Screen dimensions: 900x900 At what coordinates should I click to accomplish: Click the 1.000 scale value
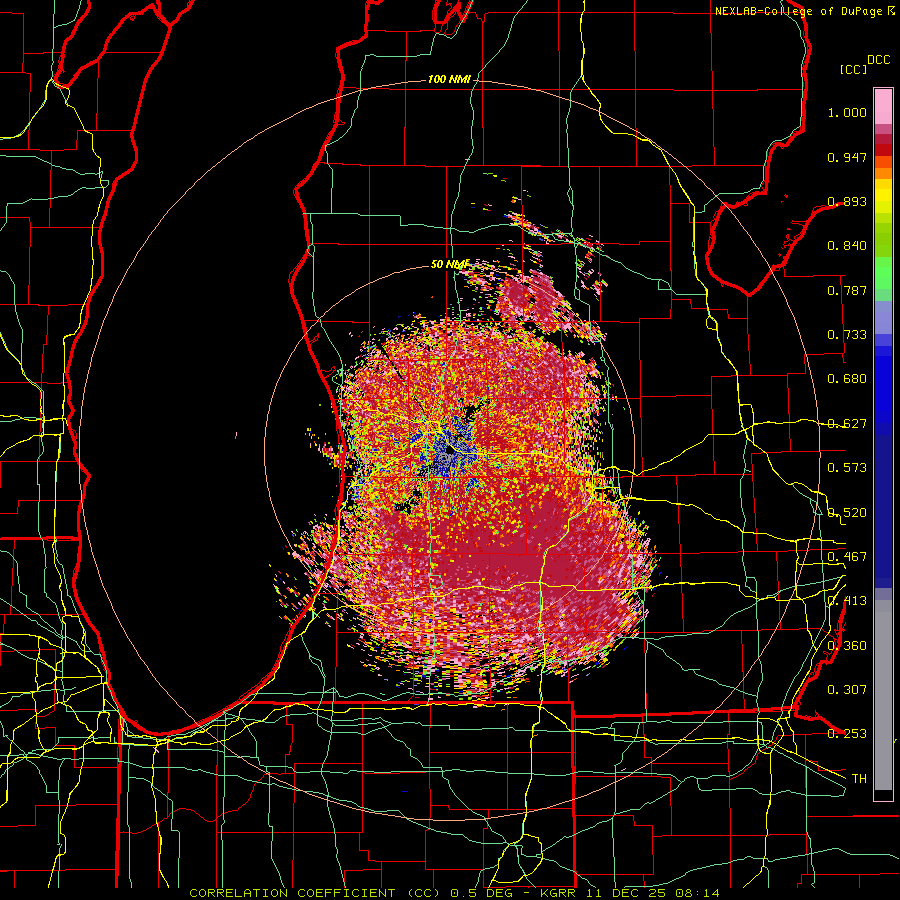point(847,112)
